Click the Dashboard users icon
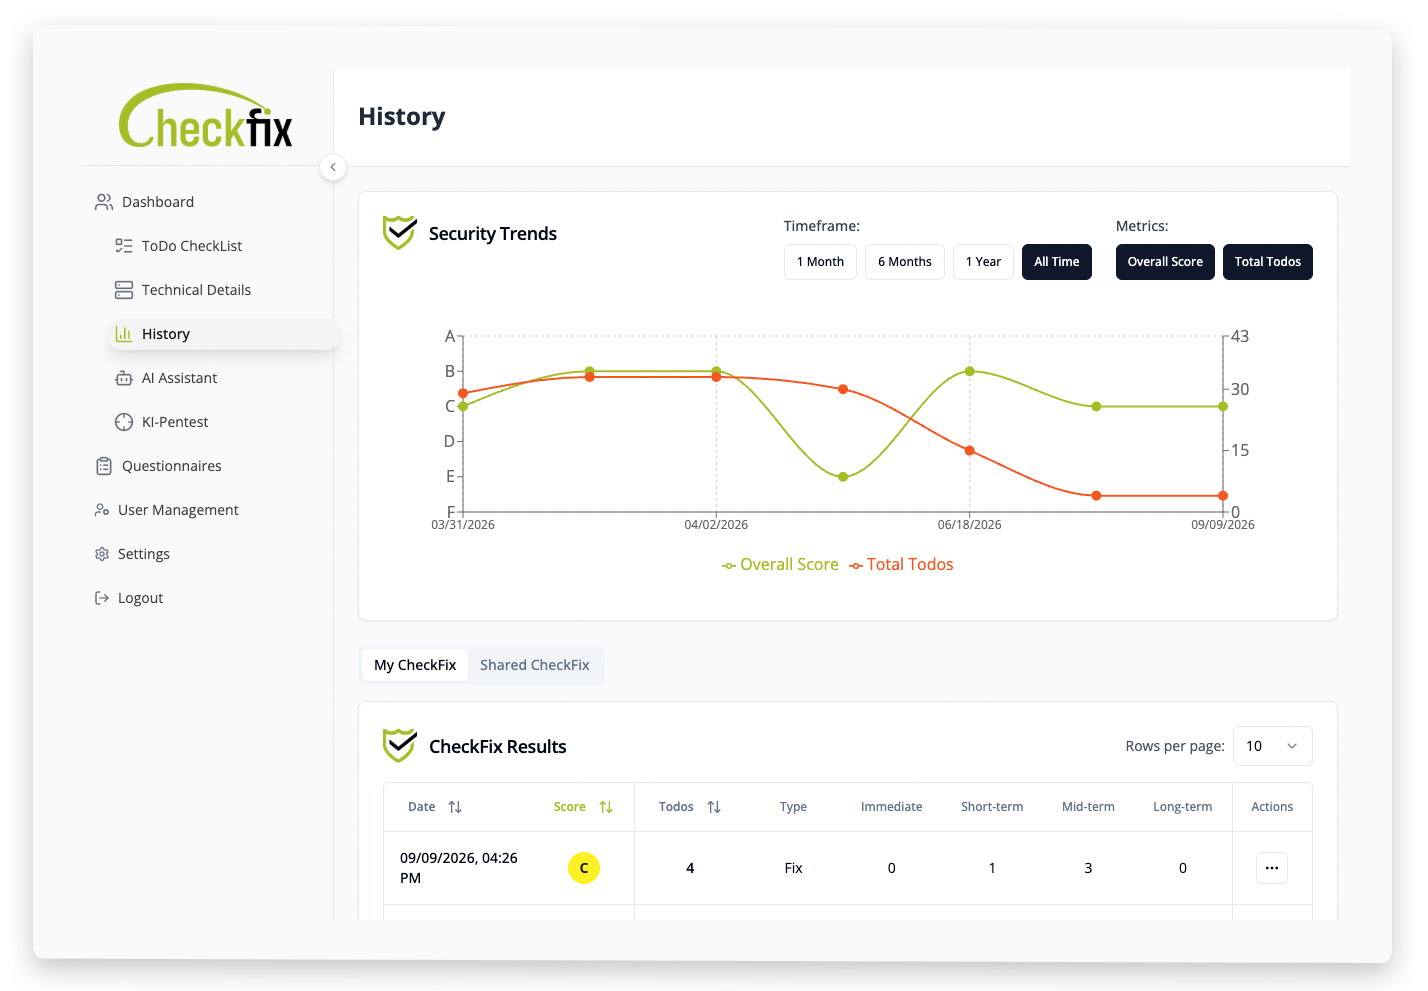1428x991 pixels. tap(104, 202)
